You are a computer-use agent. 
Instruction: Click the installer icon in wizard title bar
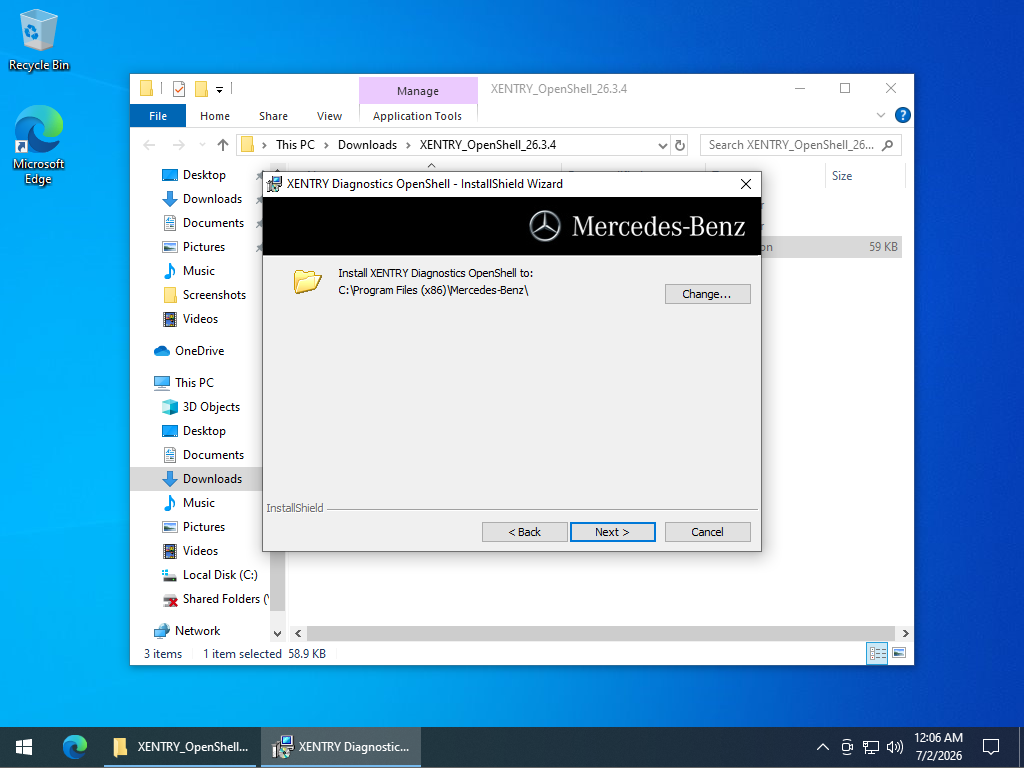coord(275,184)
